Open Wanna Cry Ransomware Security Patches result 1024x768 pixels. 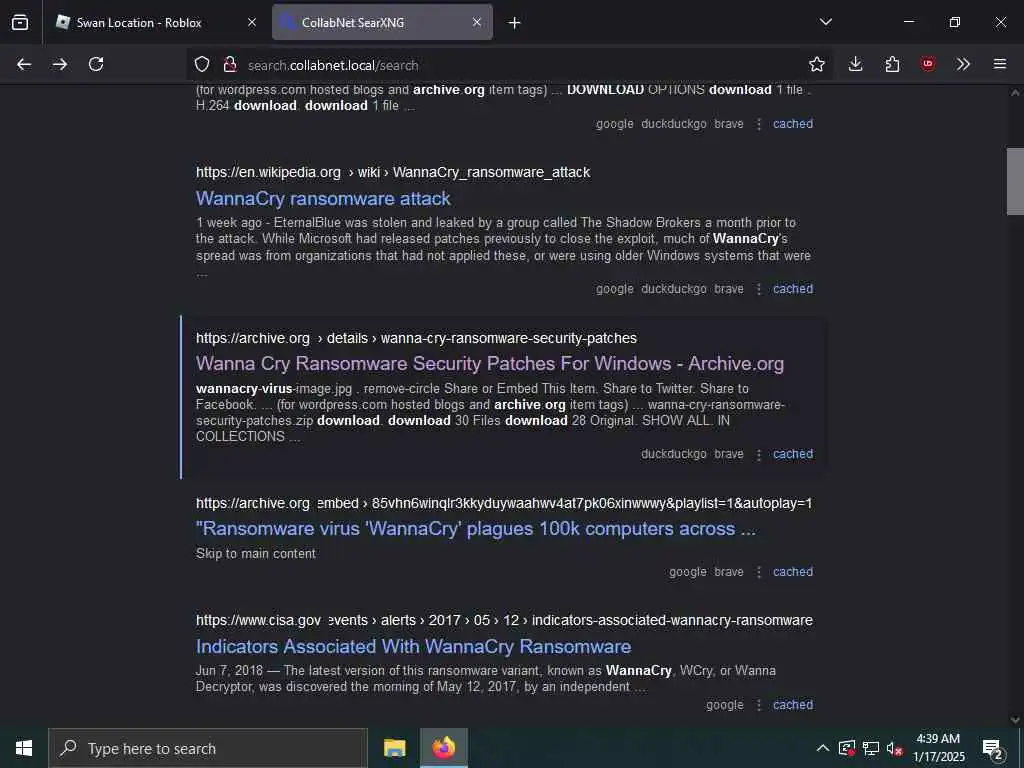coord(490,364)
